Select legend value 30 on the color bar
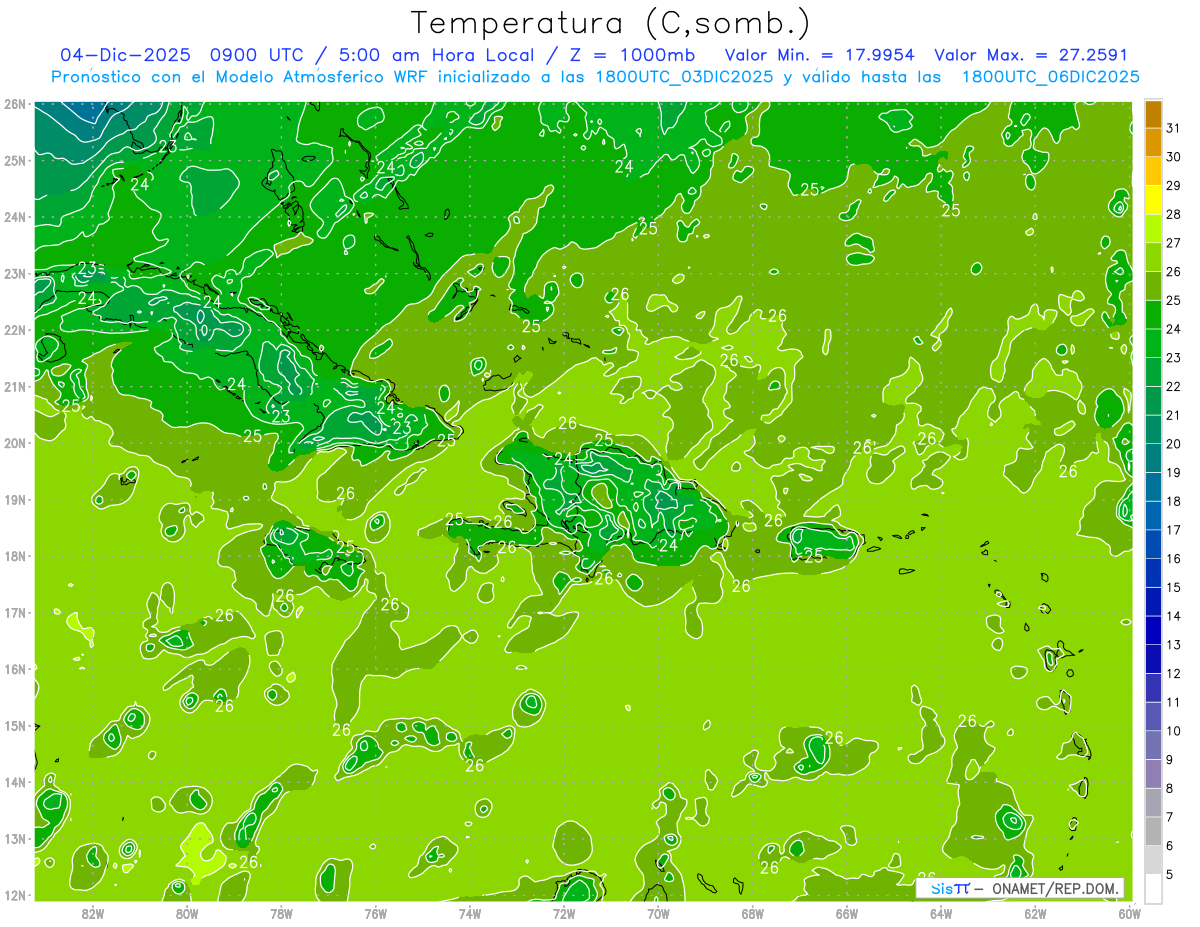This screenshot has width=1200, height=927. coord(1173,157)
